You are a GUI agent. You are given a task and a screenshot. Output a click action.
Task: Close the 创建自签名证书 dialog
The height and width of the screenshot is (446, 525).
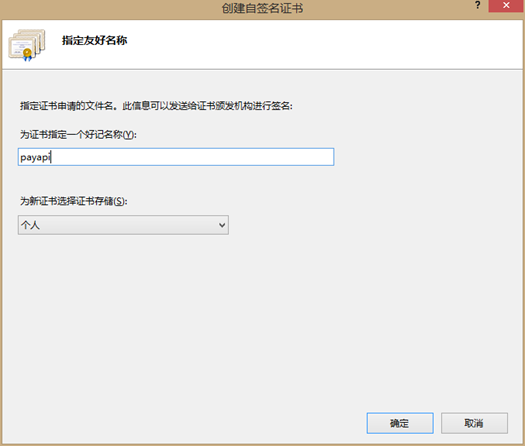(506, 6)
